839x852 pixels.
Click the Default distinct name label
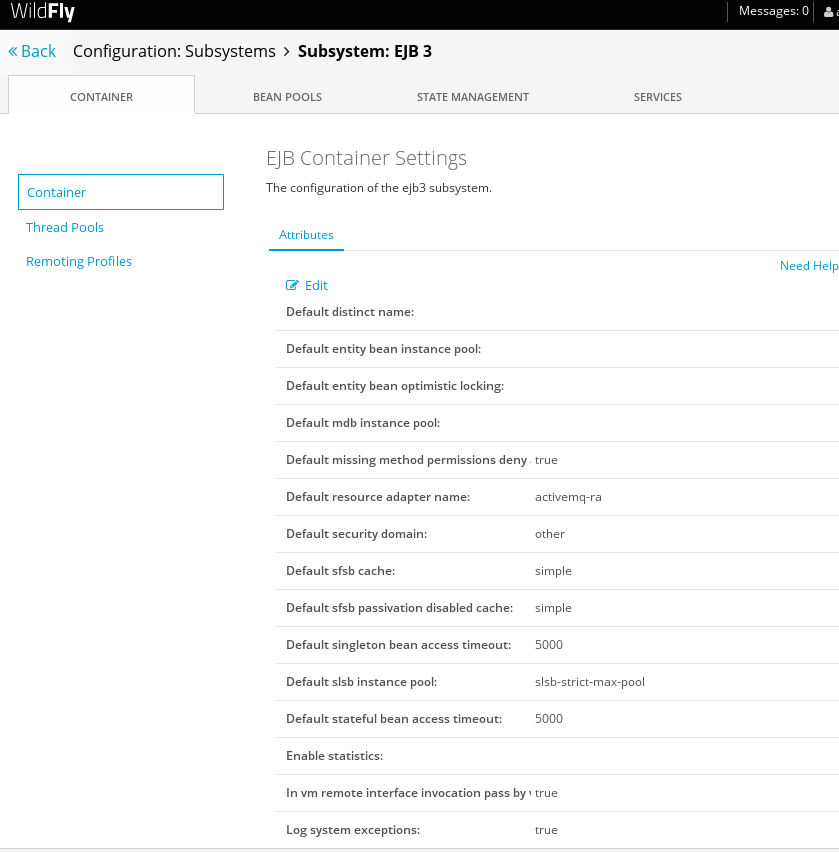click(x=350, y=312)
